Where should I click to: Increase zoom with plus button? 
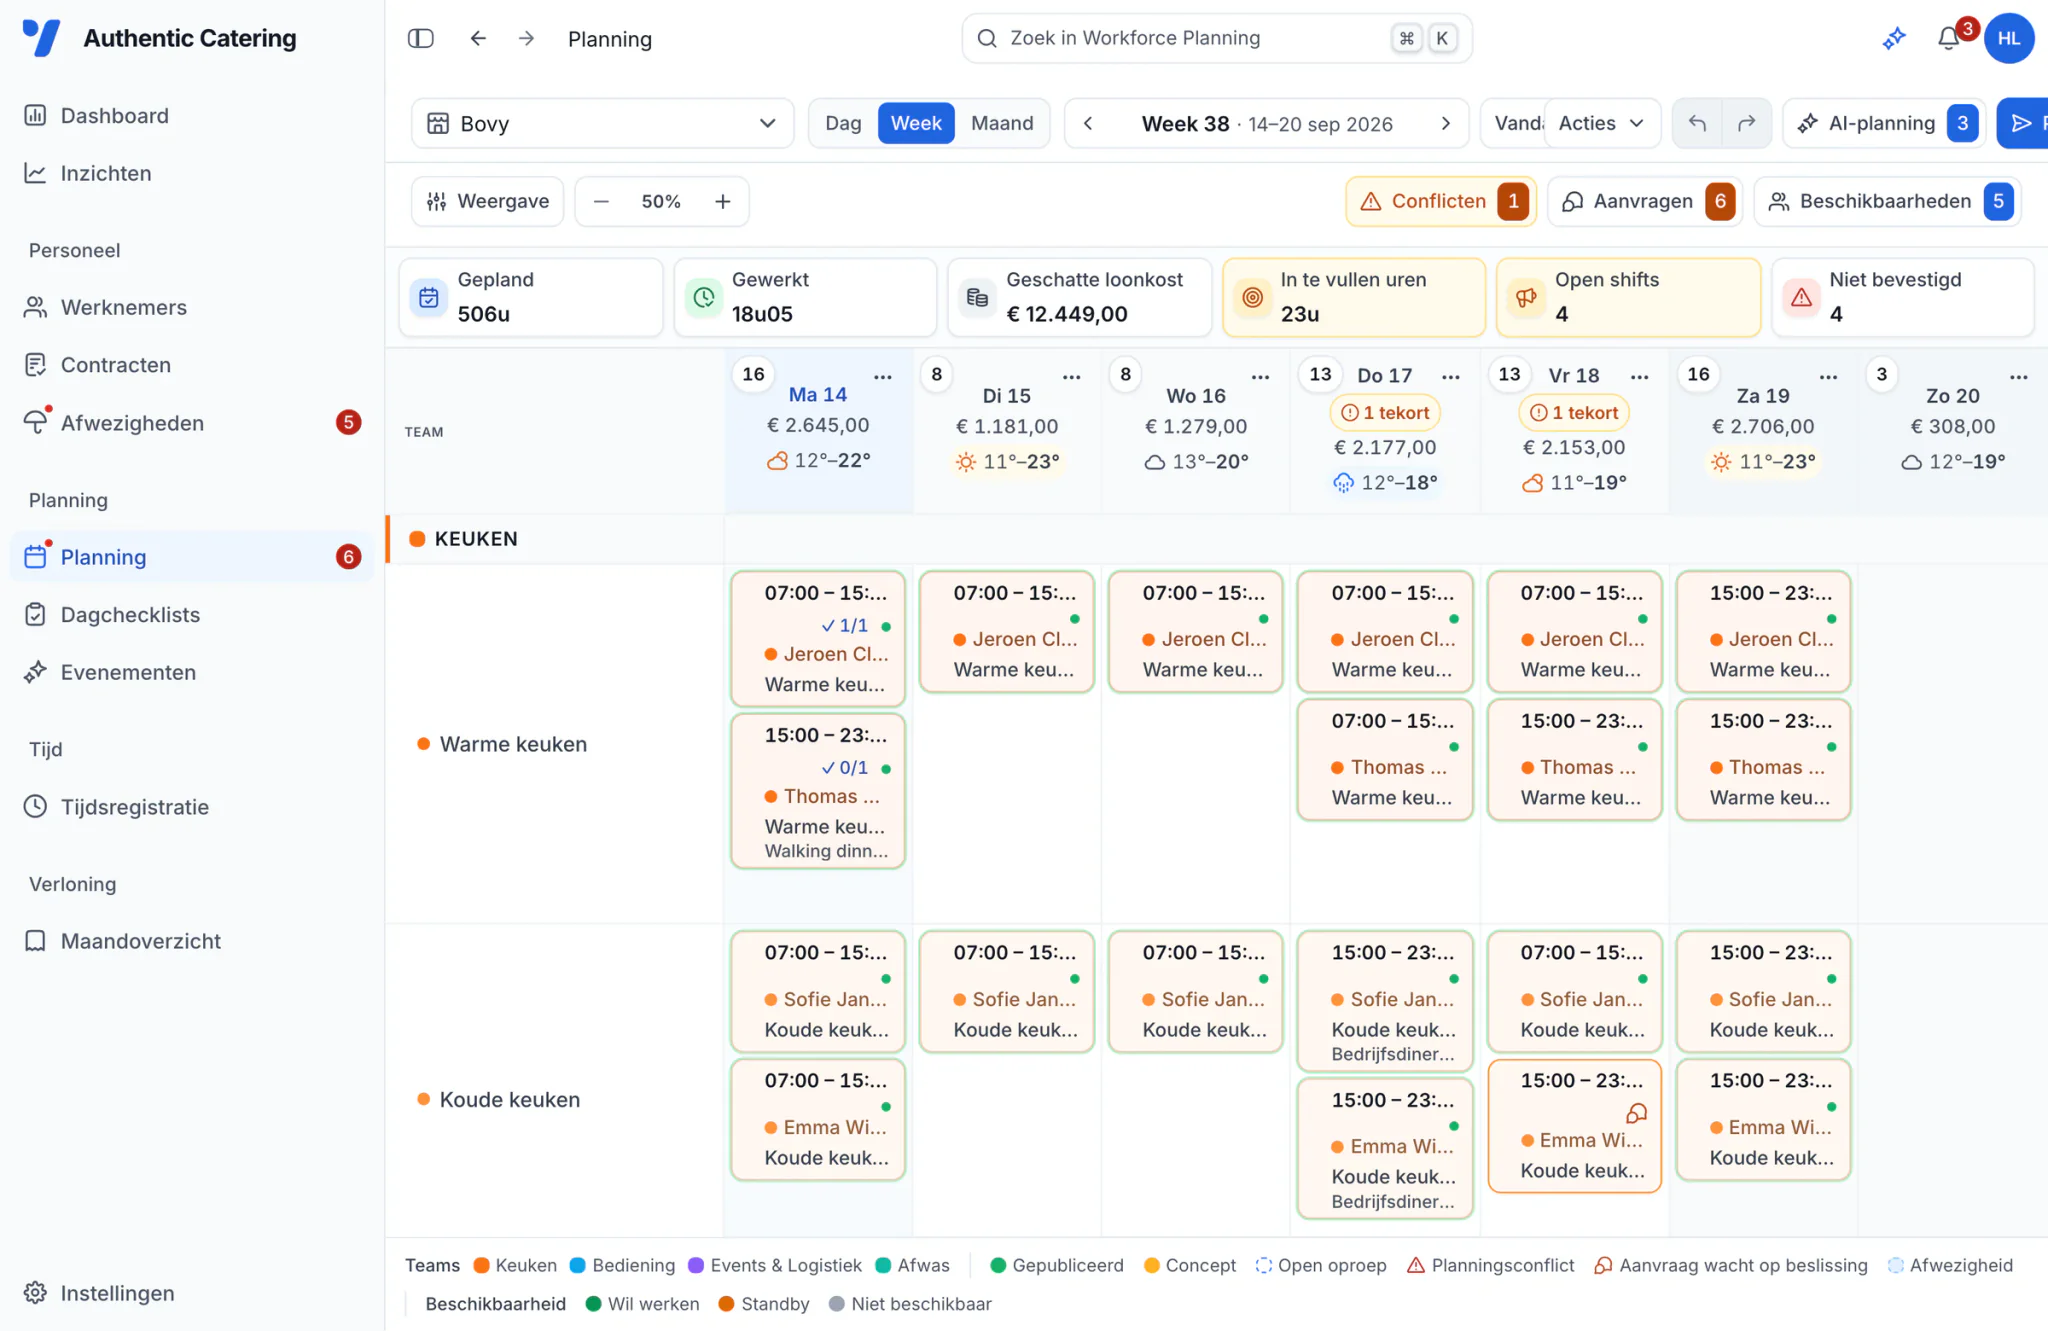pos(722,201)
